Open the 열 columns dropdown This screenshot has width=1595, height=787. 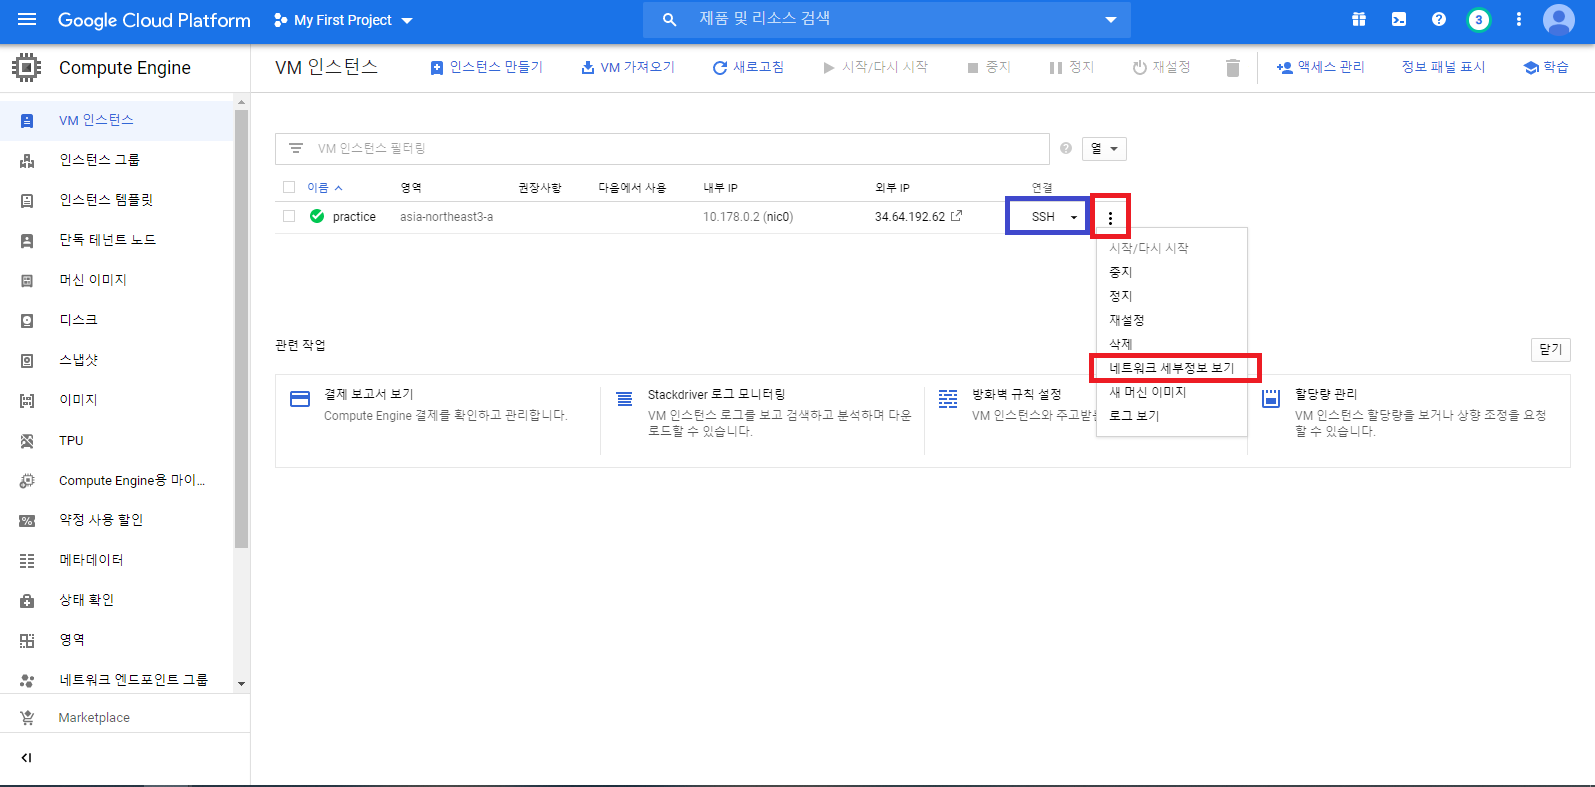pos(1104,149)
